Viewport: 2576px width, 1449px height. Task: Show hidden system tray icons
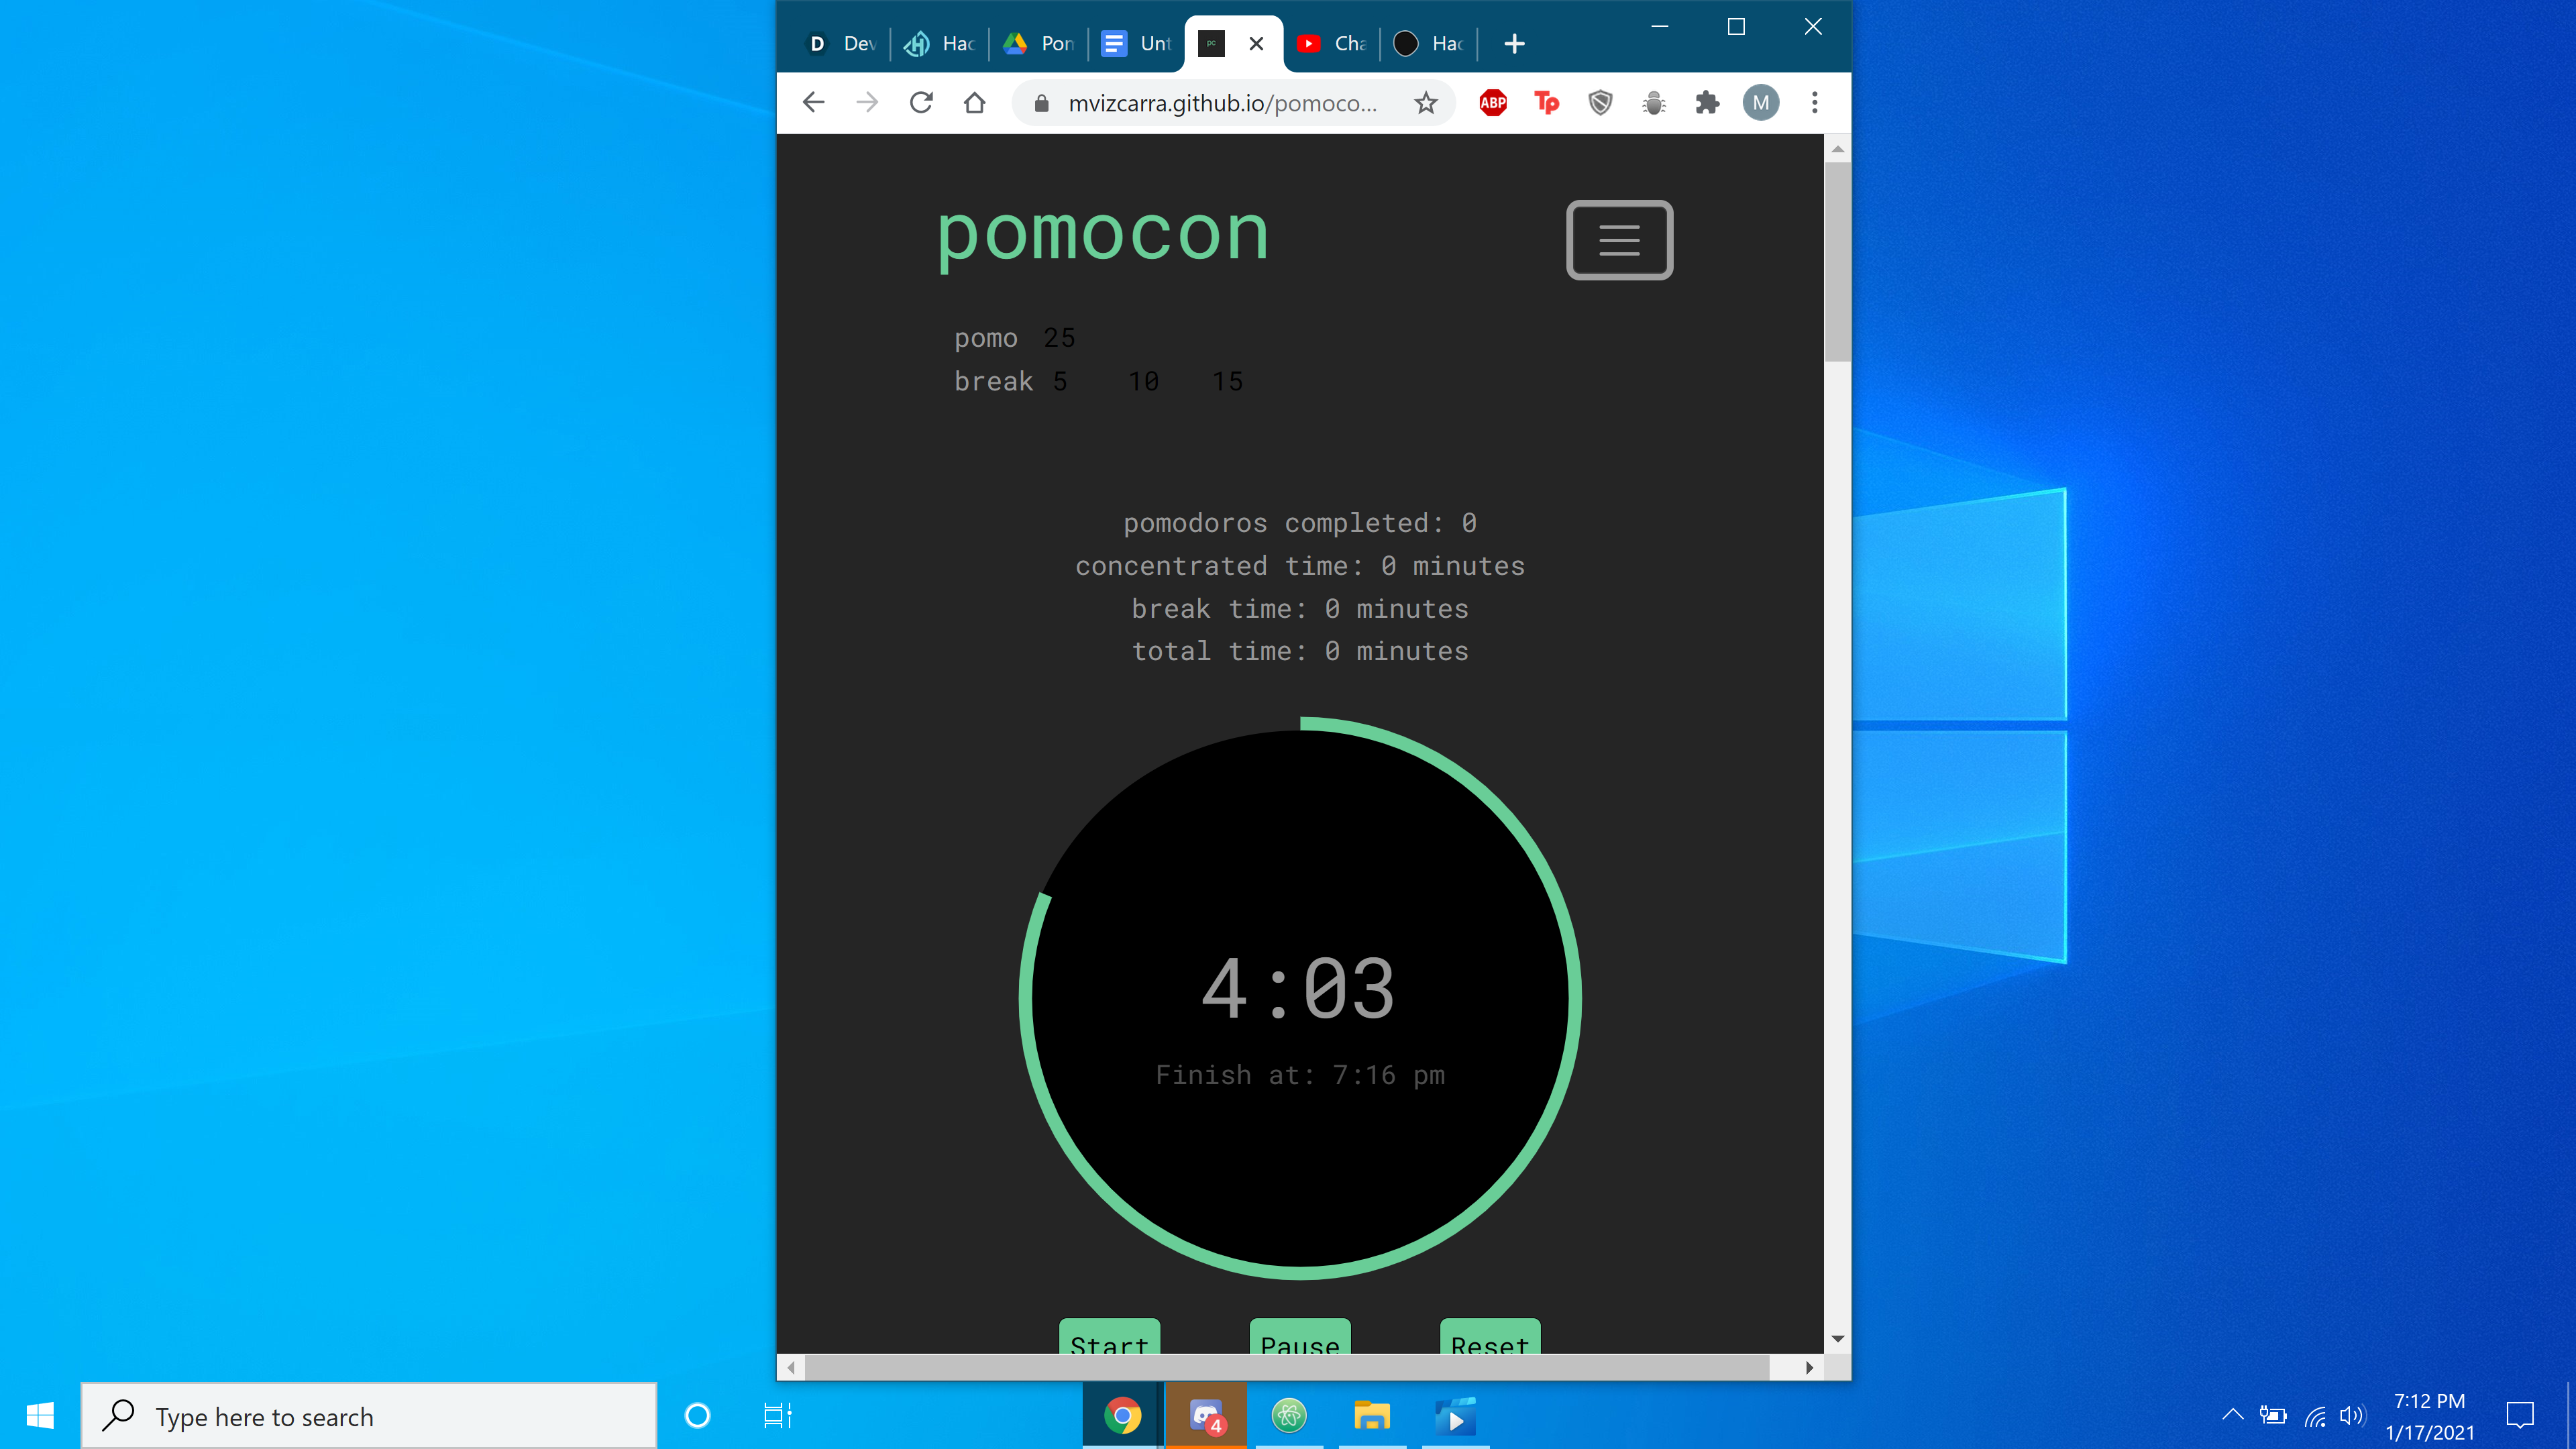(2232, 1414)
